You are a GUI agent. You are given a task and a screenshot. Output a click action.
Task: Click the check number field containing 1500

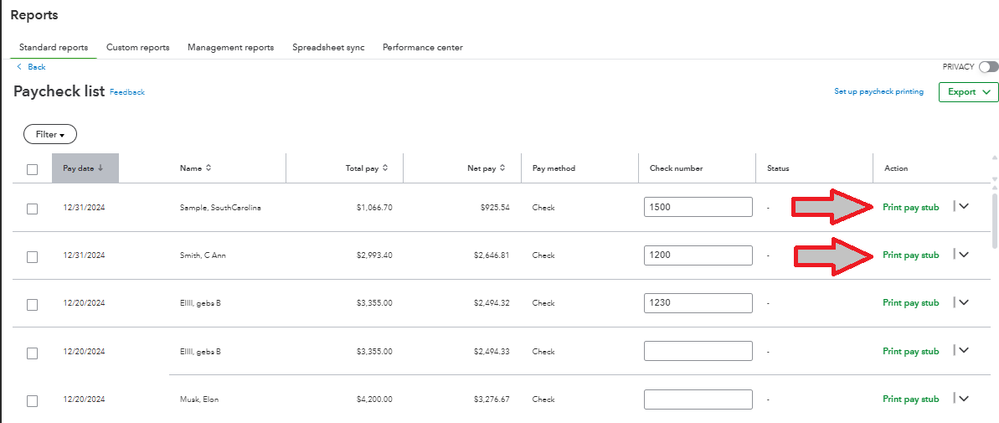(698, 207)
